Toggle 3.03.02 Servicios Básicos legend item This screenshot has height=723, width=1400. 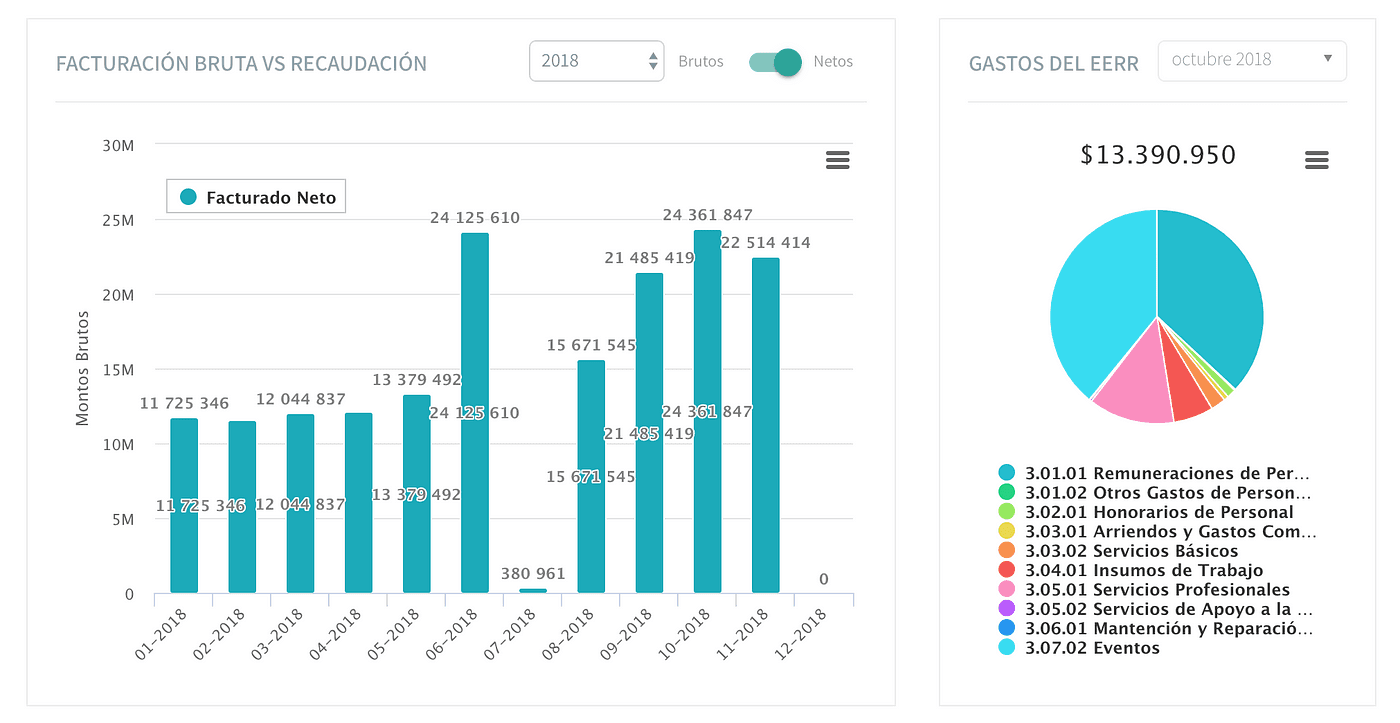click(1118, 551)
